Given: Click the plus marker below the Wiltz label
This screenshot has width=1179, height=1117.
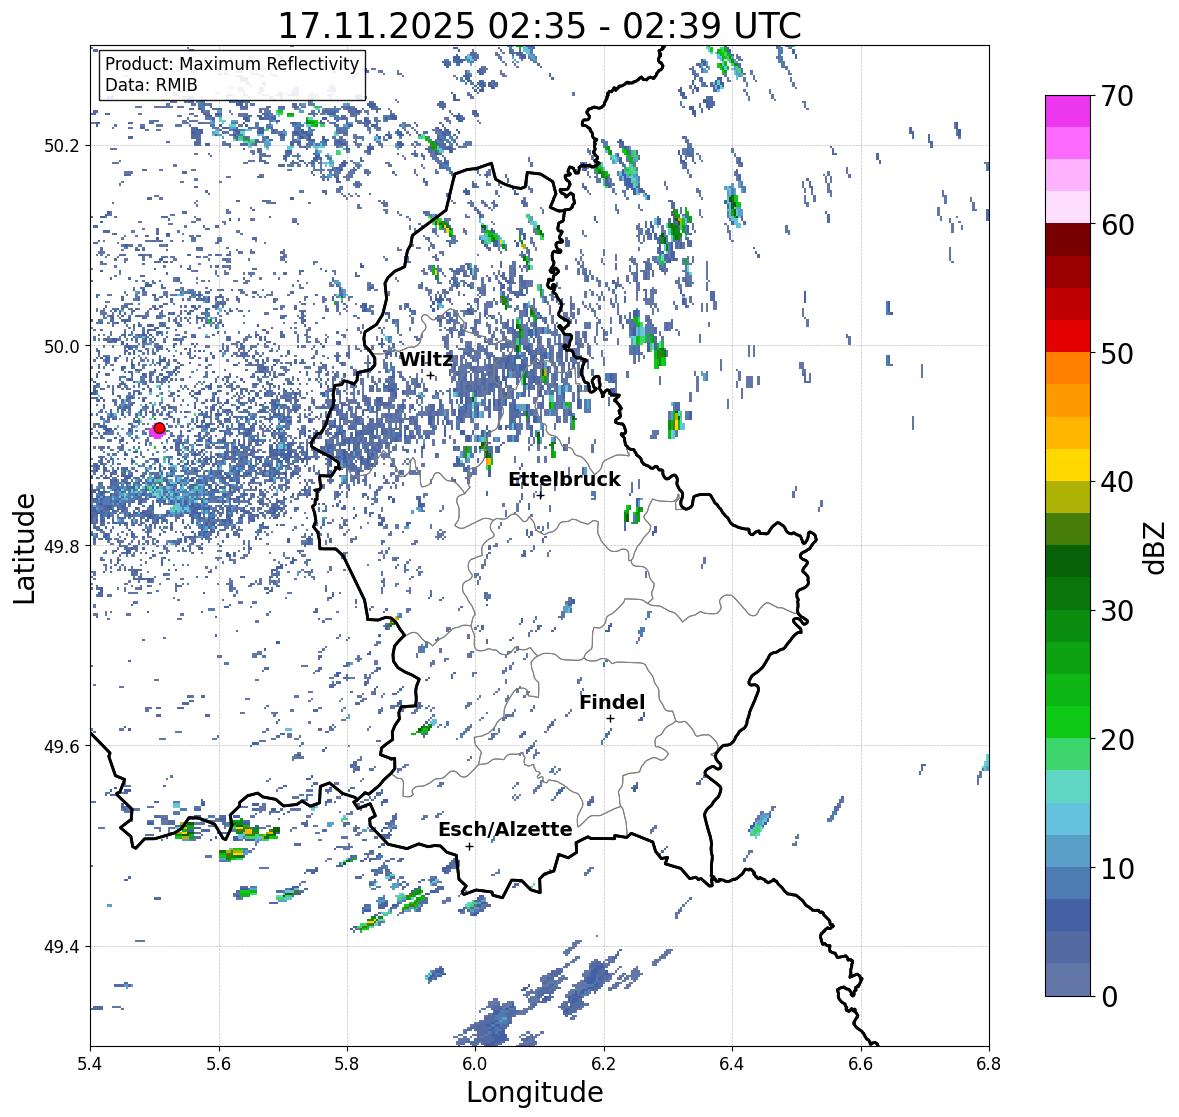Looking at the screenshot, I should 430,375.
